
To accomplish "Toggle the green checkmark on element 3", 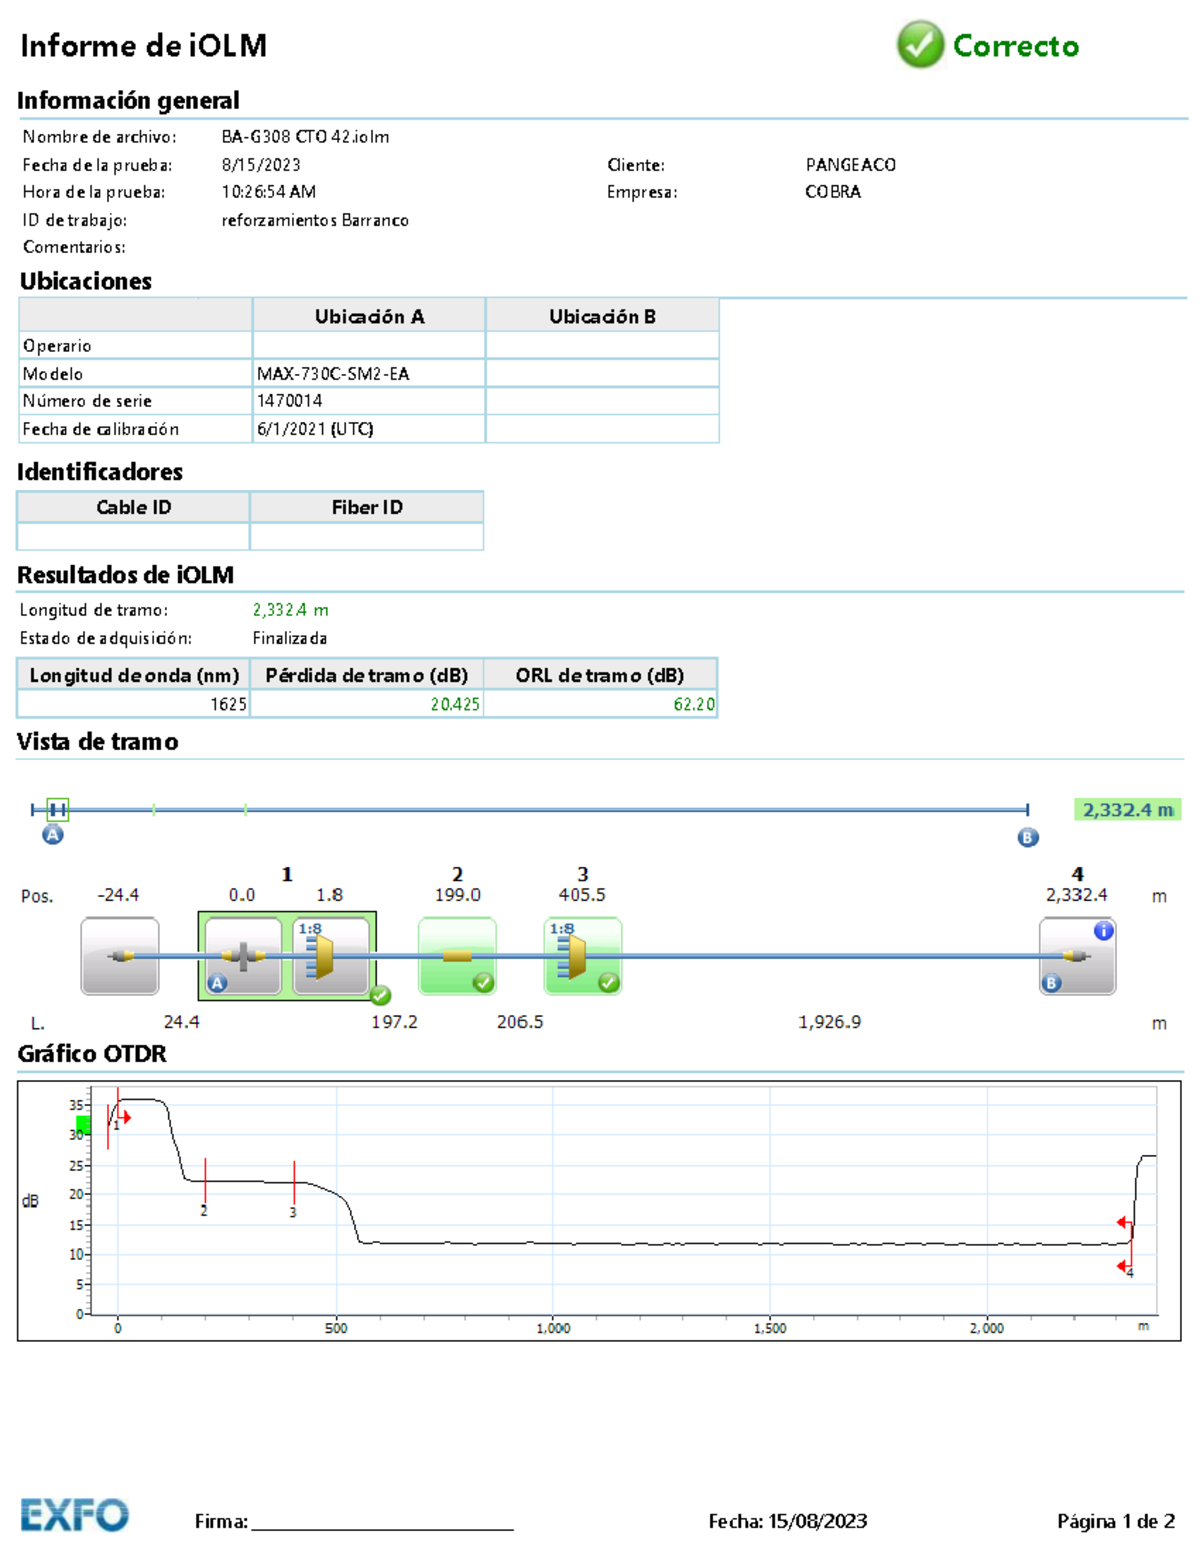I will pos(607,982).
